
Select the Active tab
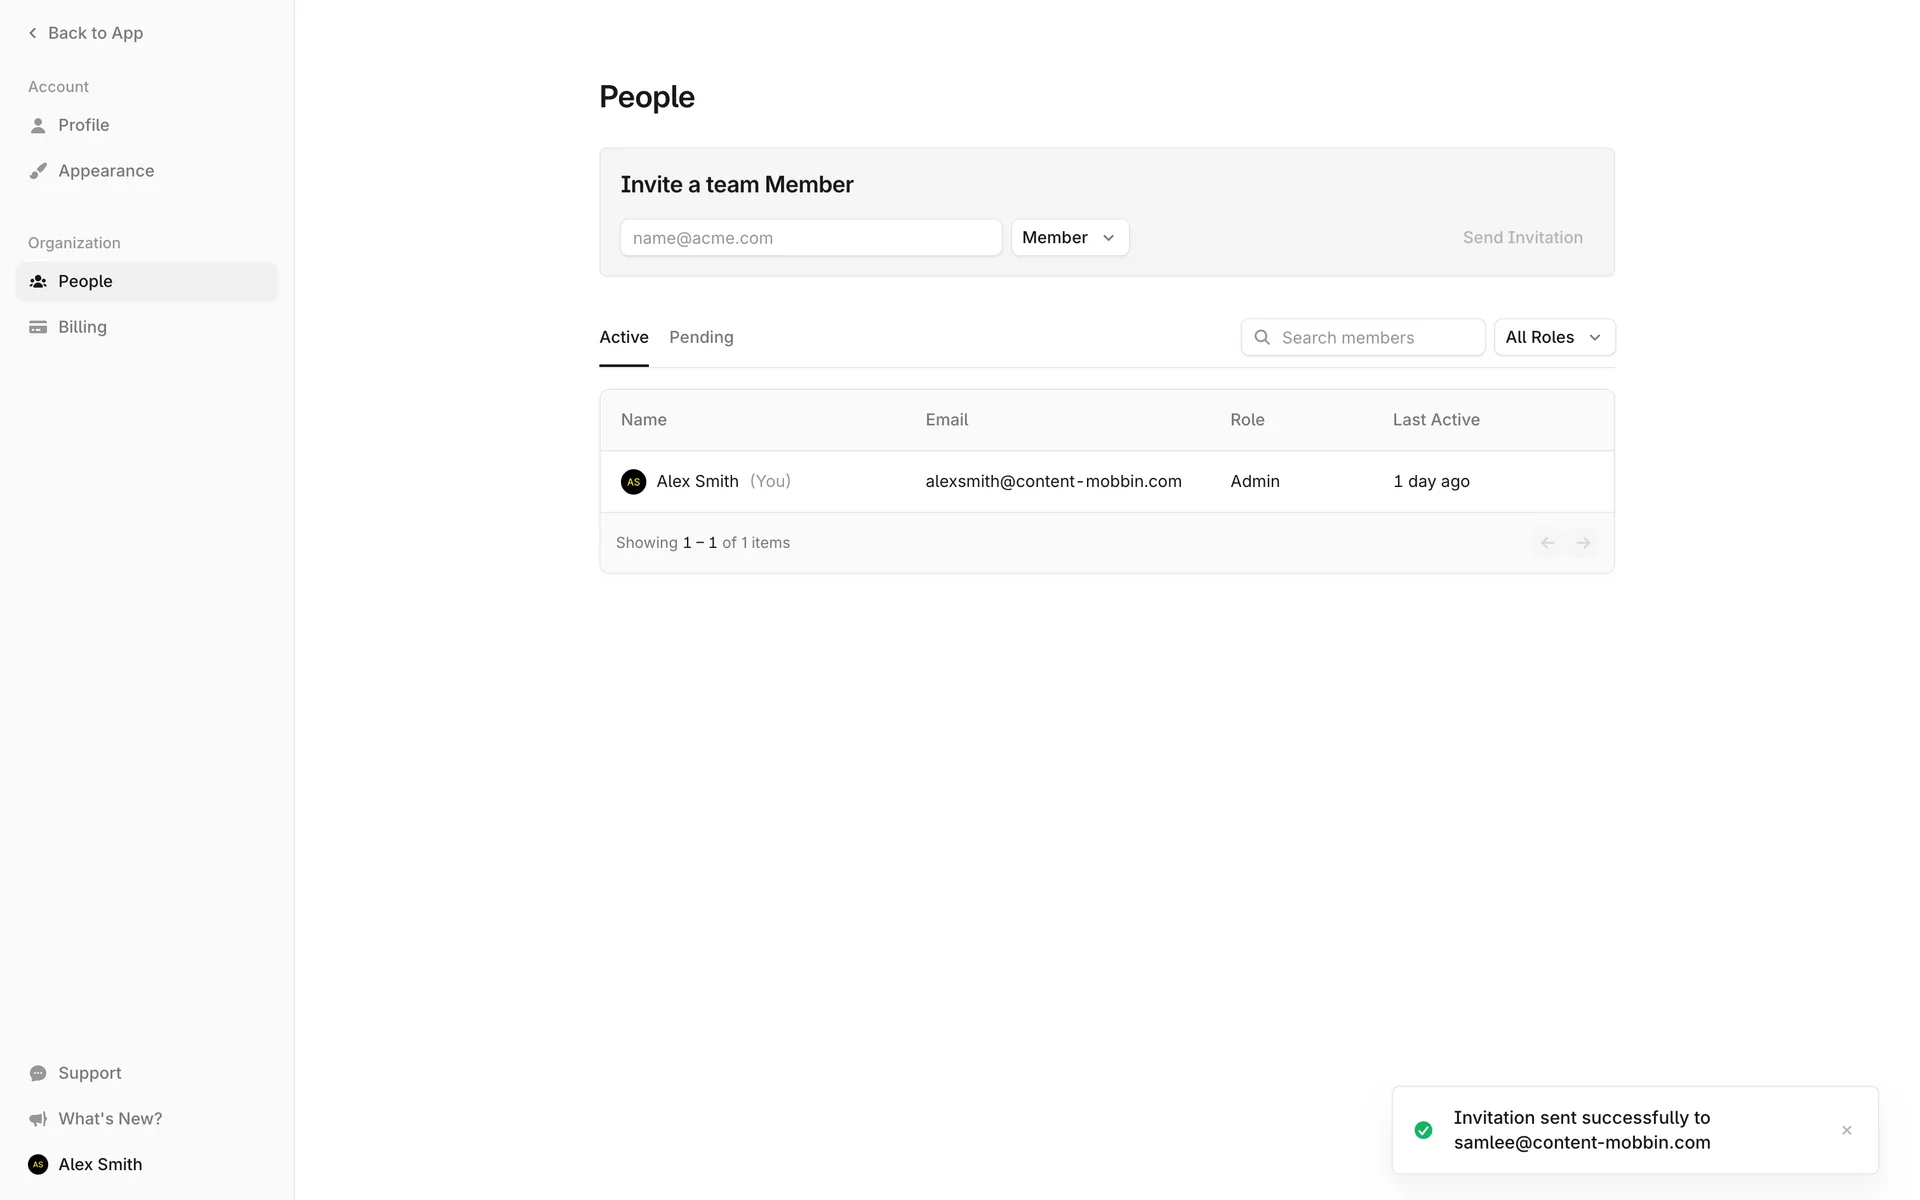coord(624,338)
